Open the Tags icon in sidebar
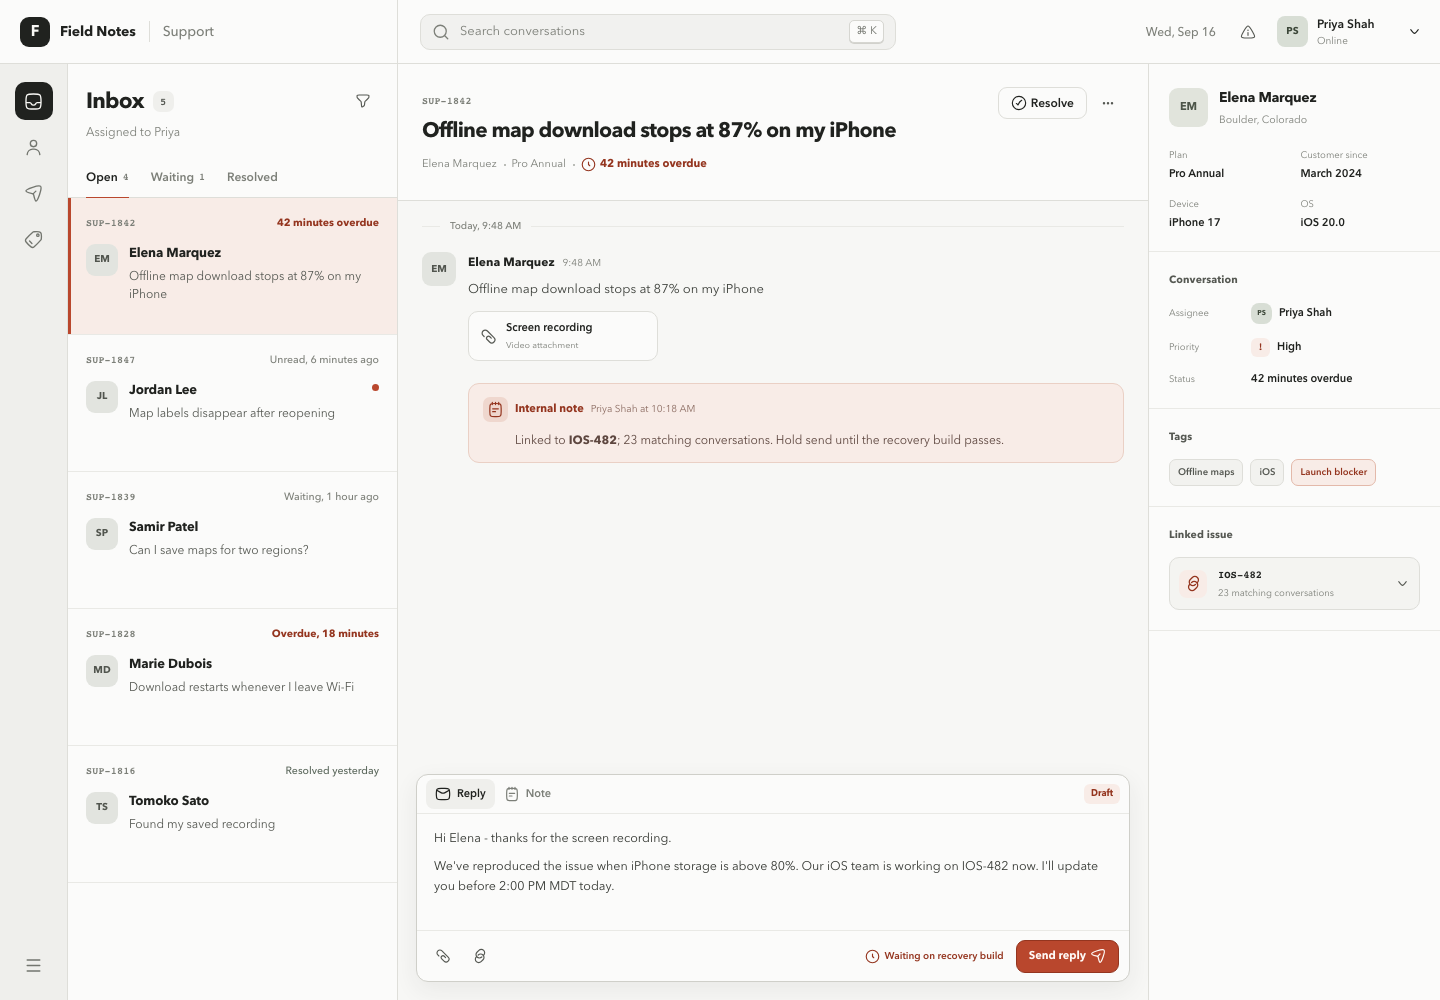The width and height of the screenshot is (1440, 1000). pyautogui.click(x=34, y=240)
